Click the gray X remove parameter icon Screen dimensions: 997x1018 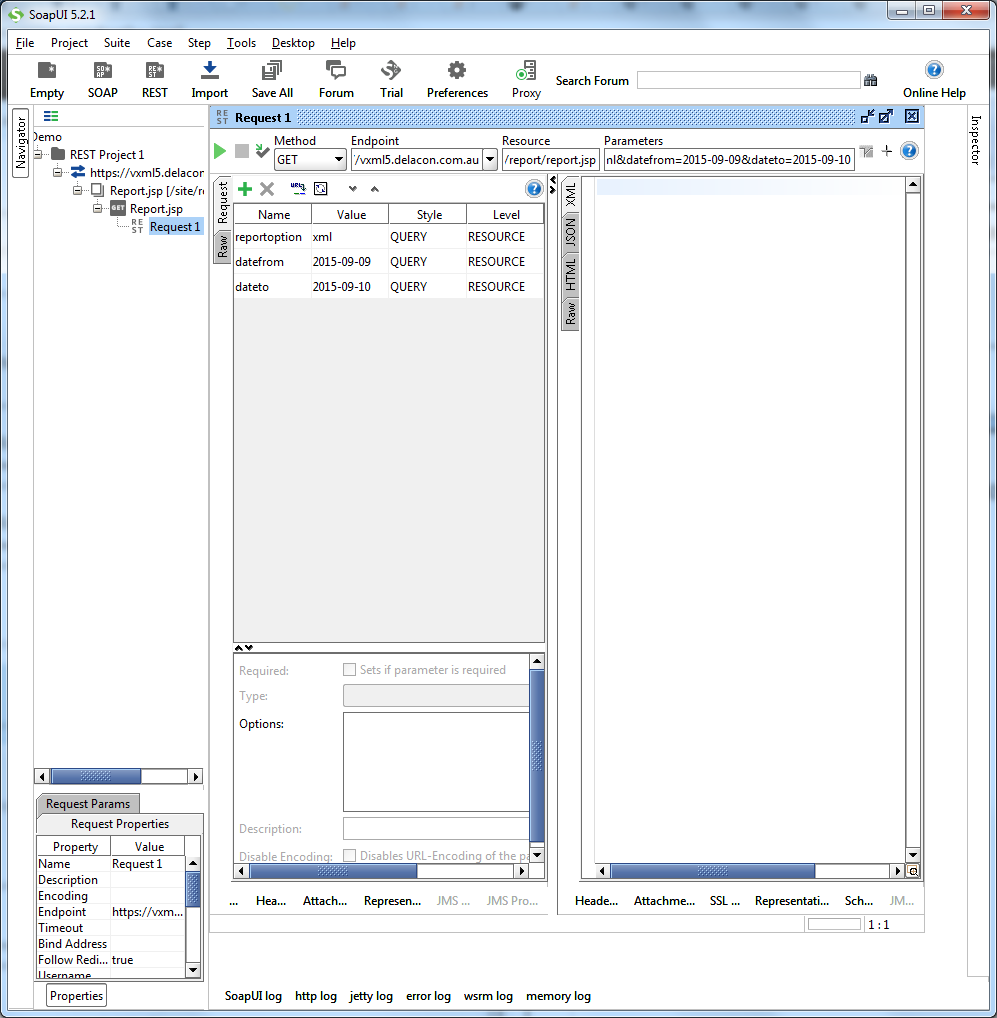(x=267, y=189)
